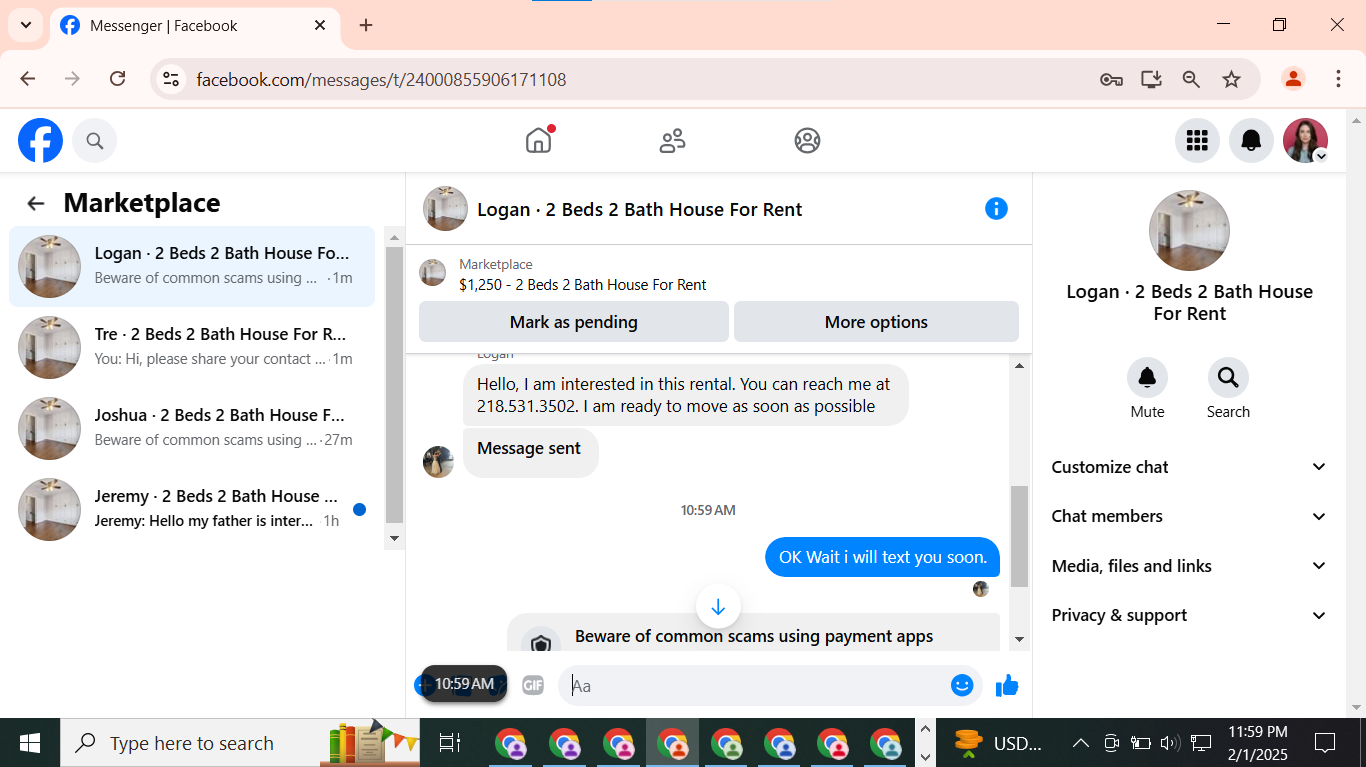Open Windows notification center
The height and width of the screenshot is (767, 1366).
pyautogui.click(x=1325, y=743)
